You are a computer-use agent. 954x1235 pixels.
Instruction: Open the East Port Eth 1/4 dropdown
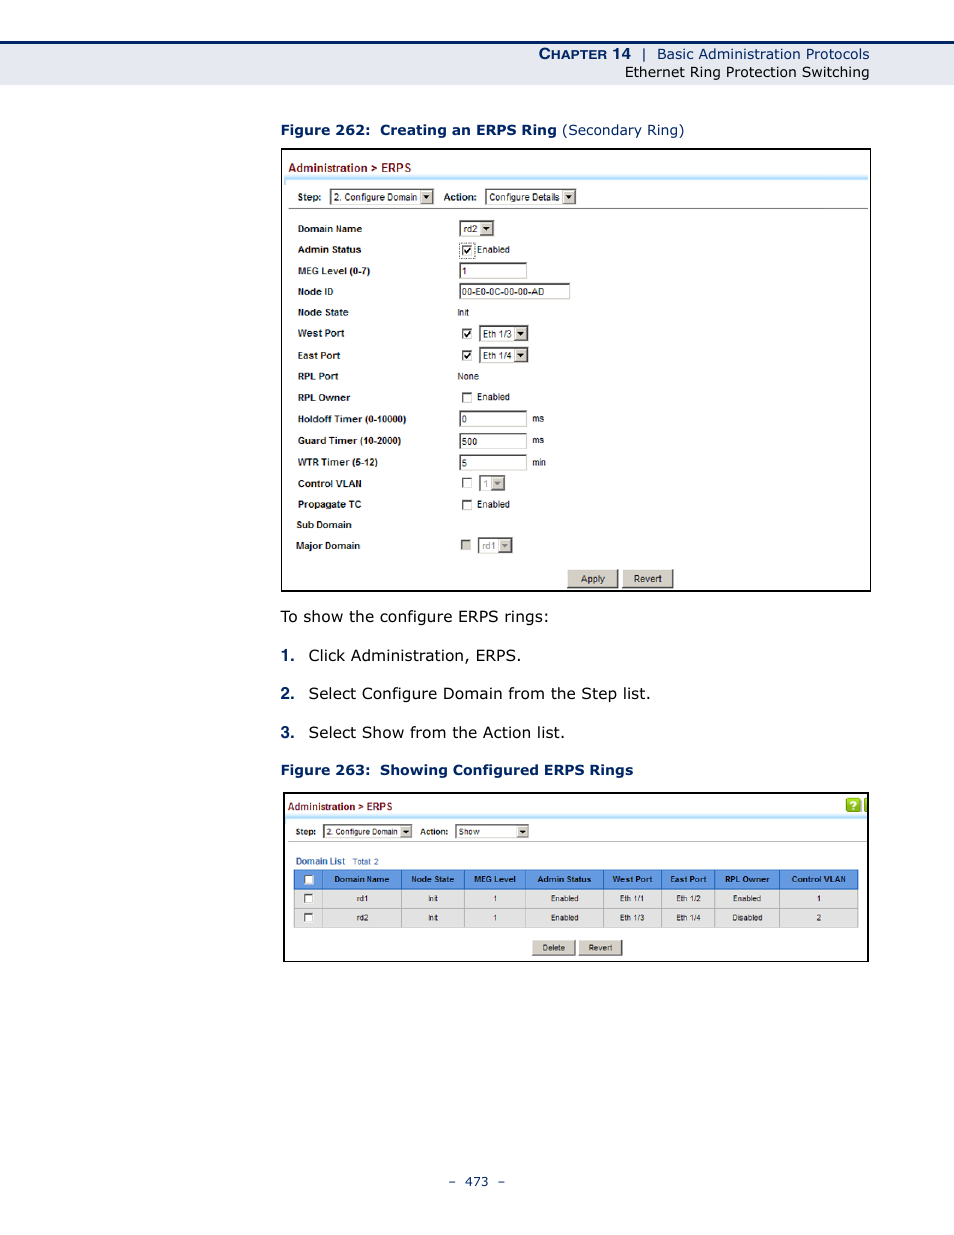click(x=503, y=355)
